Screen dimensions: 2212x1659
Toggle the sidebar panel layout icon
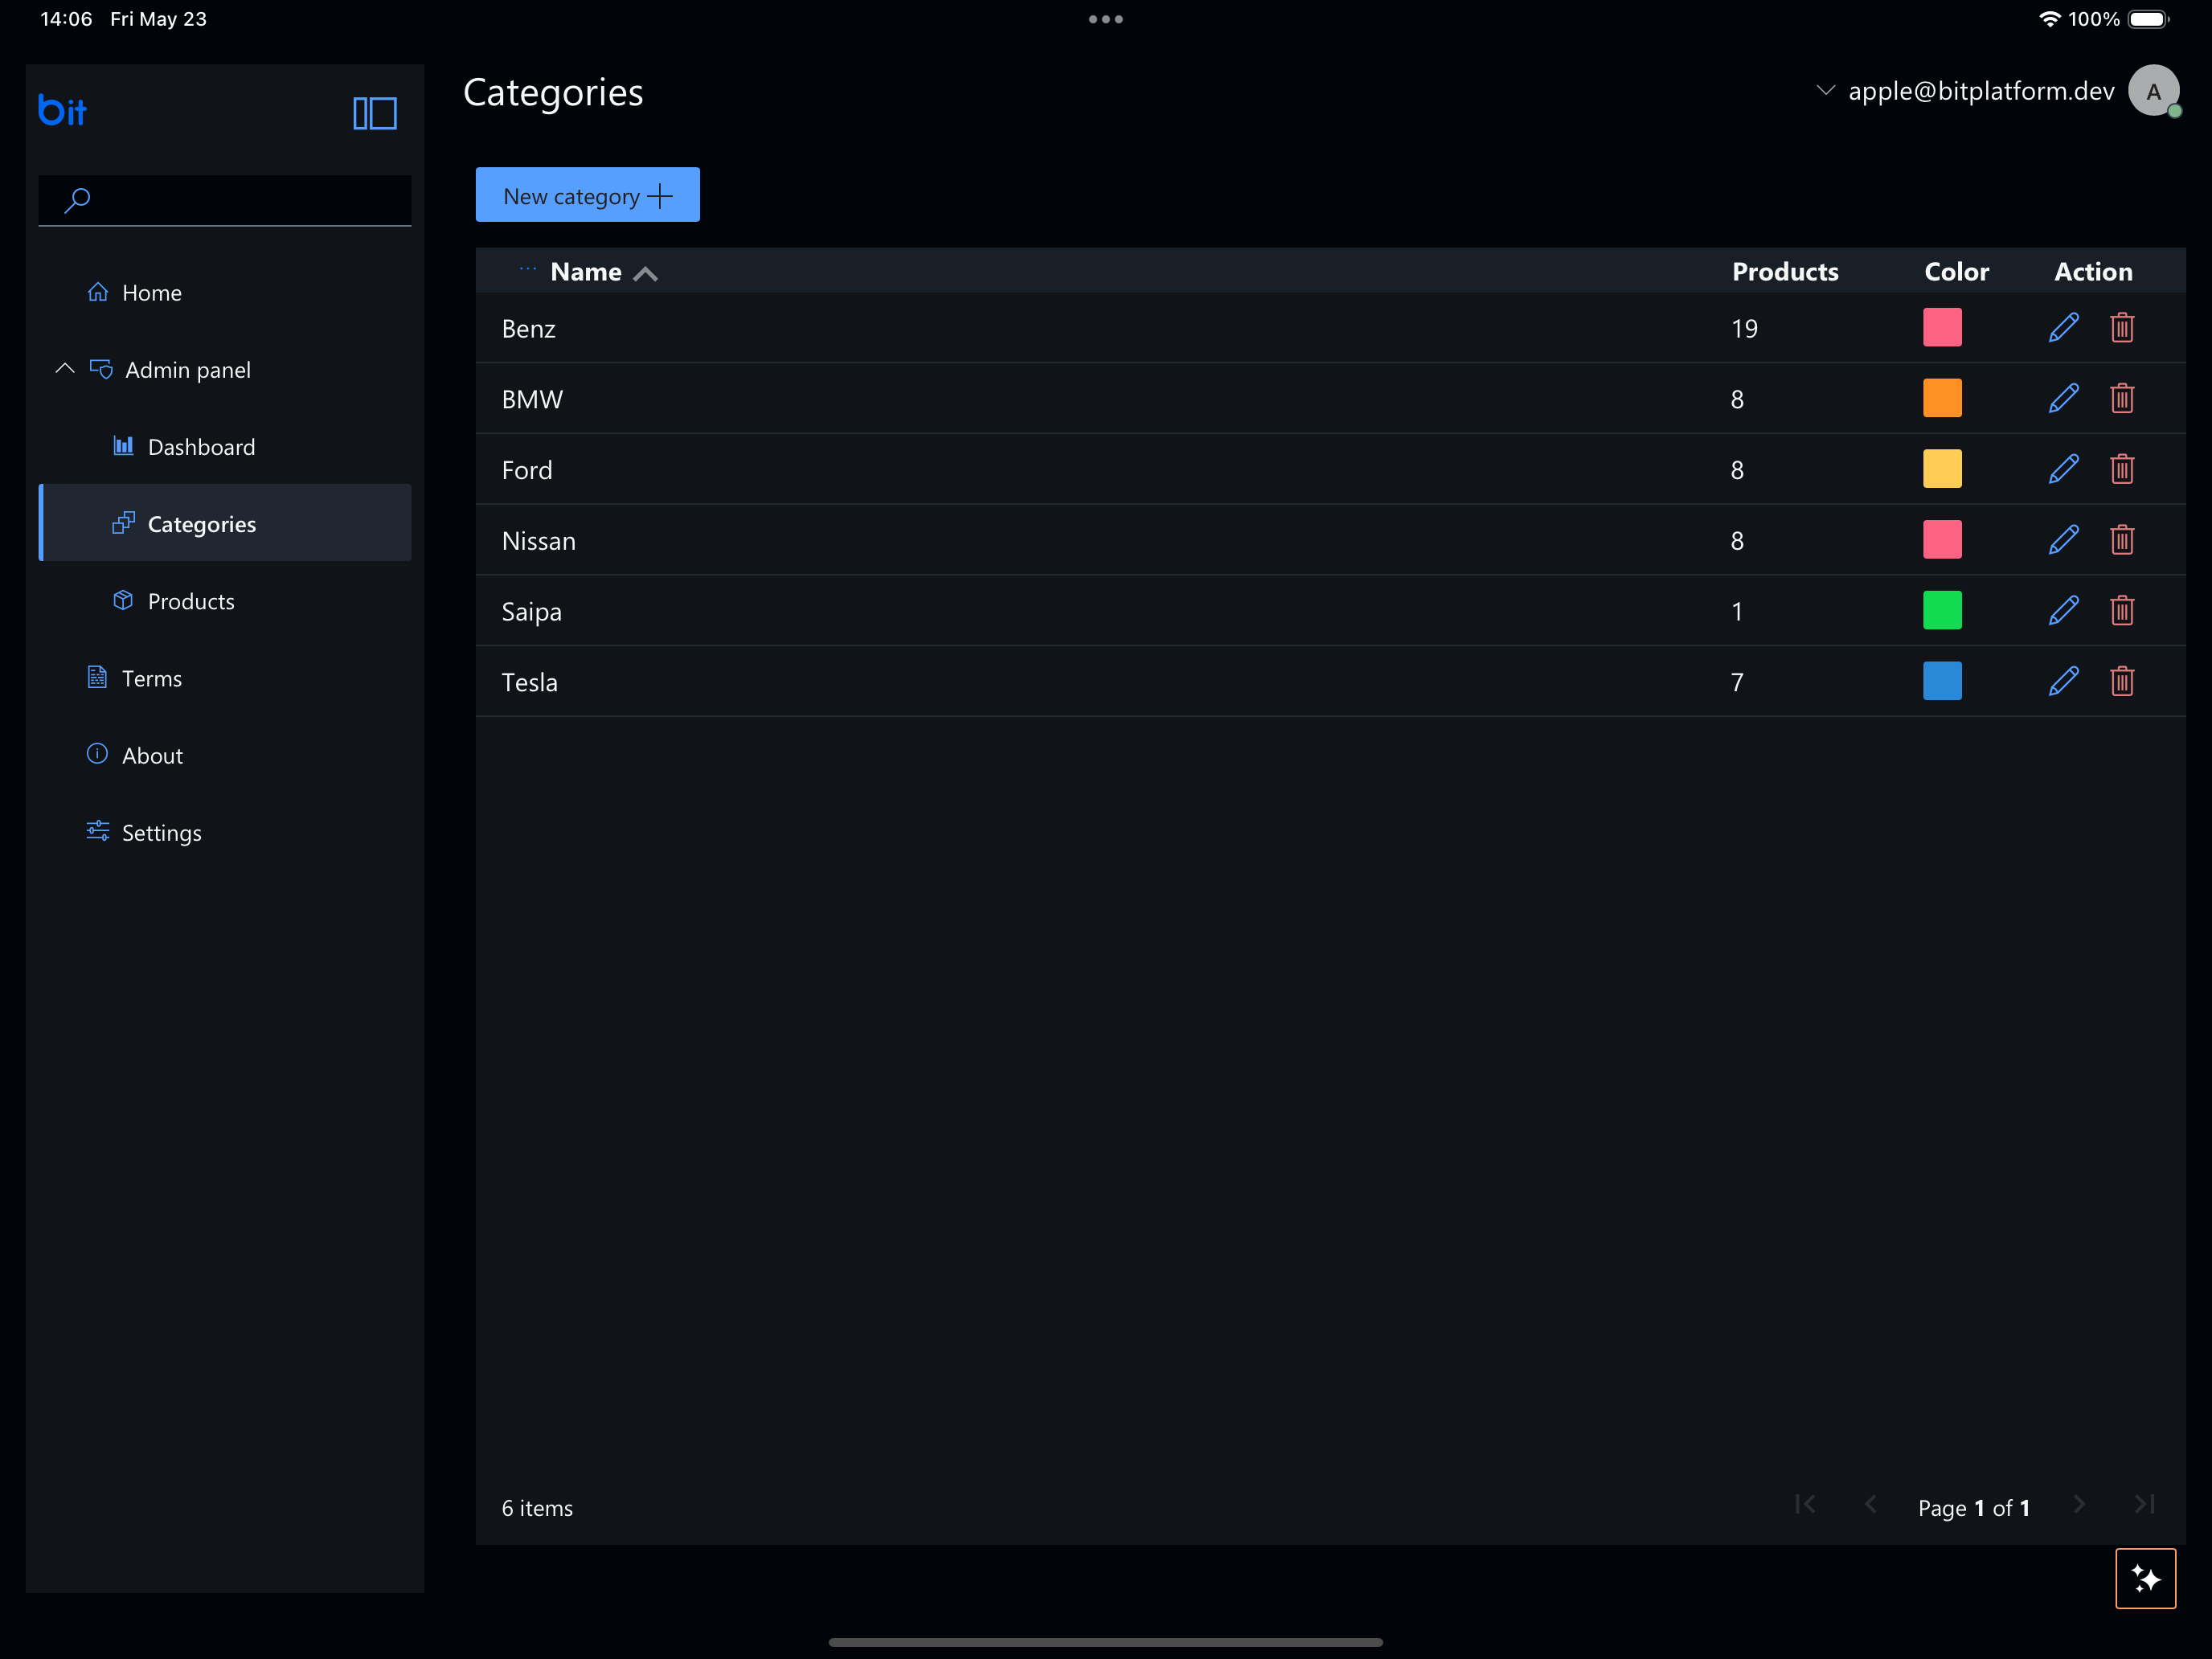pyautogui.click(x=375, y=113)
